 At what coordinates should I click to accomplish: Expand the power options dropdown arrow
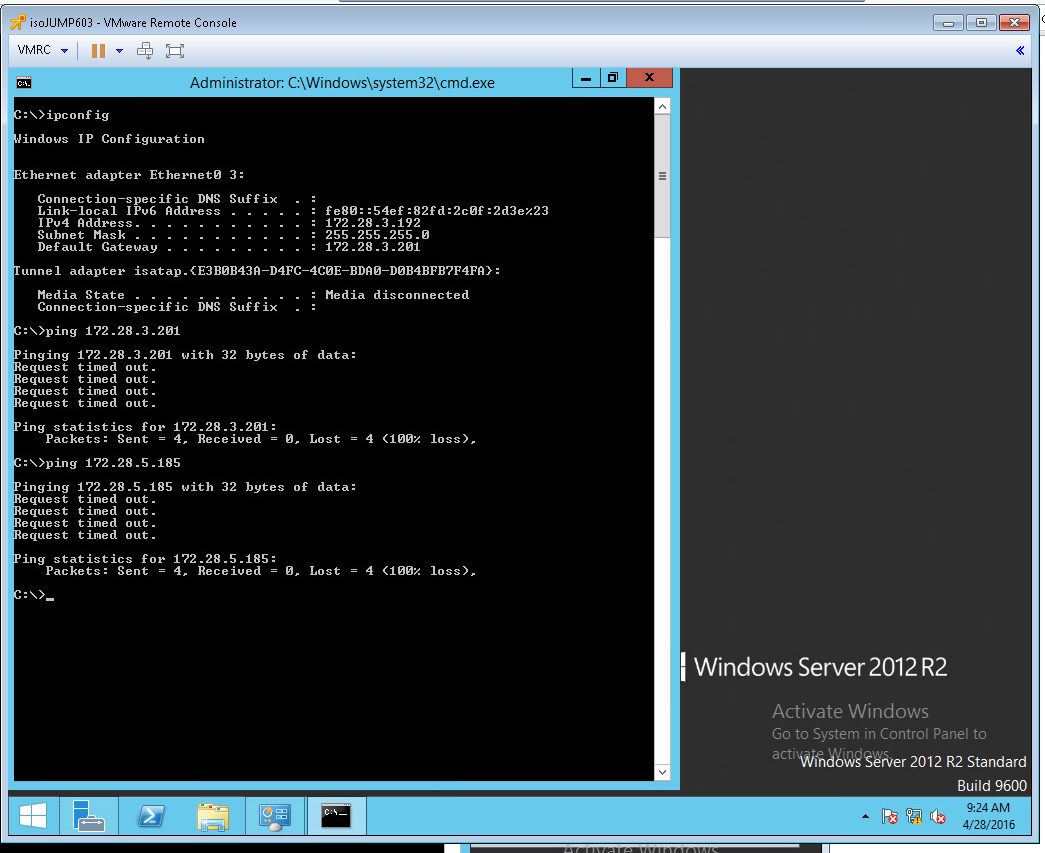click(119, 51)
